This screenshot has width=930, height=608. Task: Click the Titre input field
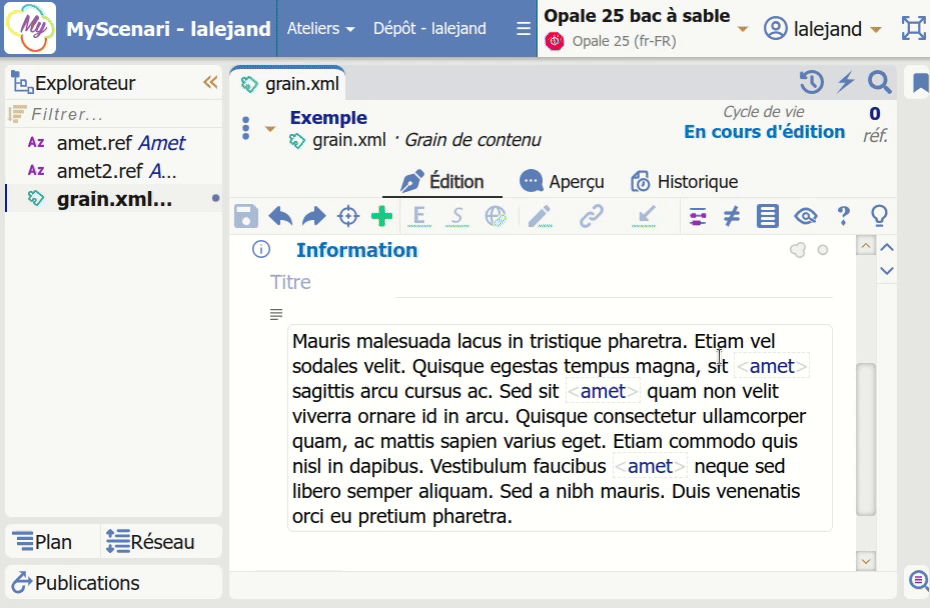coord(560,283)
